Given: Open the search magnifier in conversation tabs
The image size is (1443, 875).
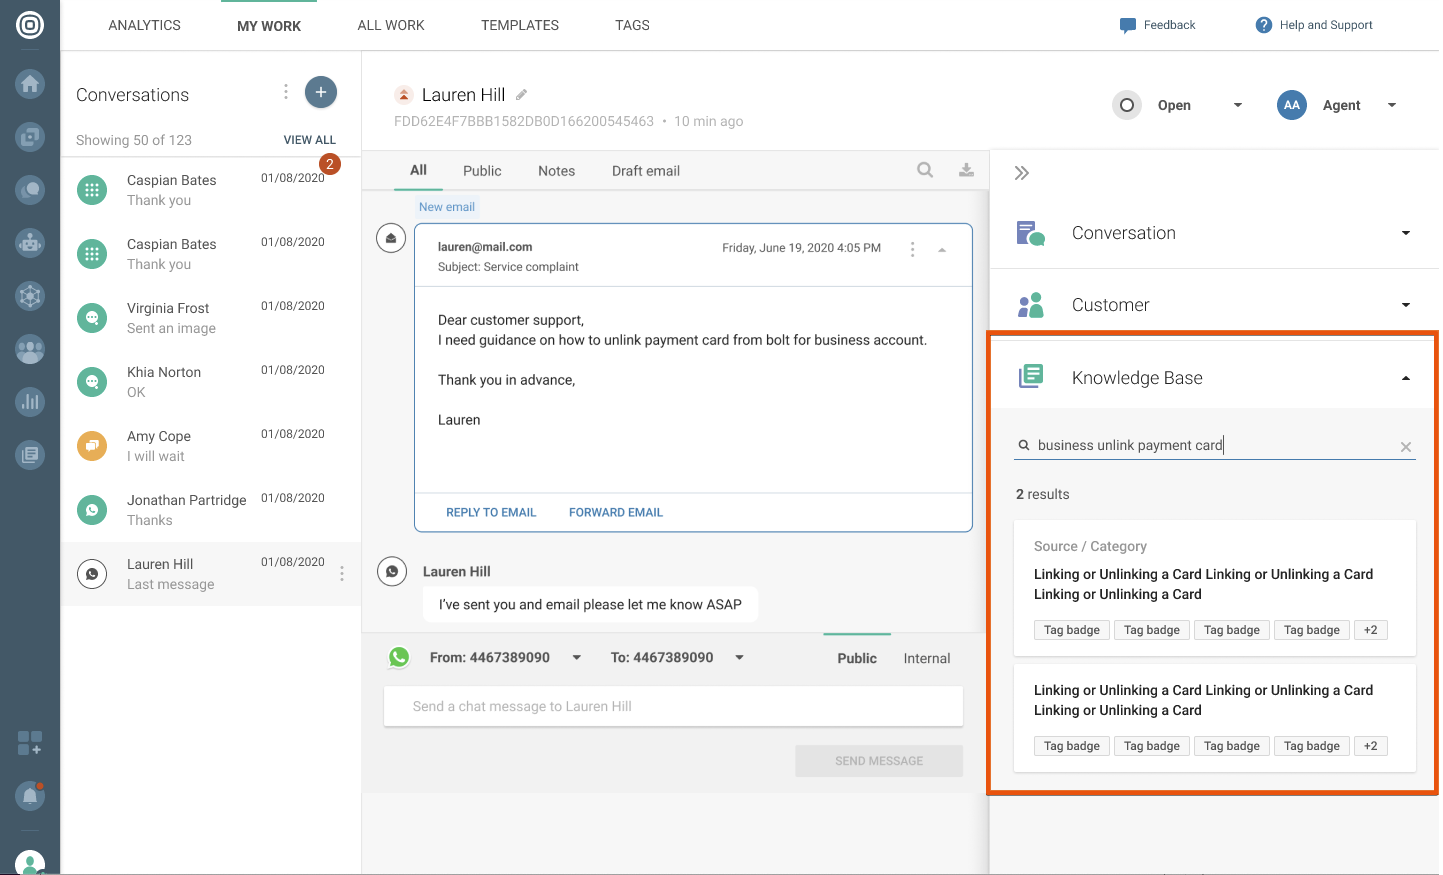Looking at the screenshot, I should pos(925,170).
